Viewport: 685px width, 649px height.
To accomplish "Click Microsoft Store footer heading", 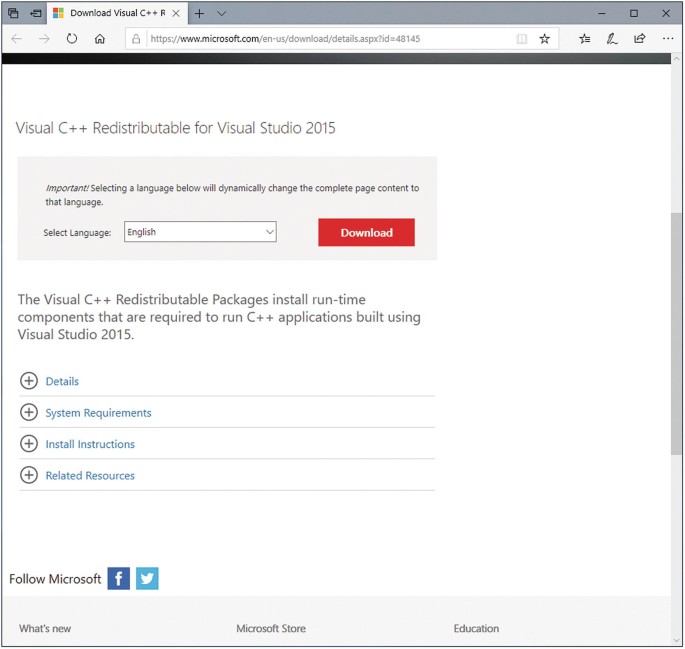I will [x=271, y=628].
